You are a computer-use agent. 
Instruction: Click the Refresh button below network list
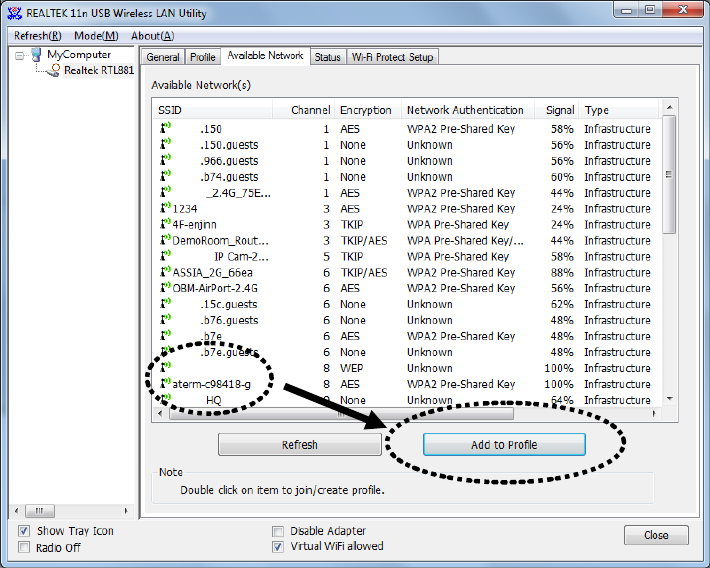(300, 445)
